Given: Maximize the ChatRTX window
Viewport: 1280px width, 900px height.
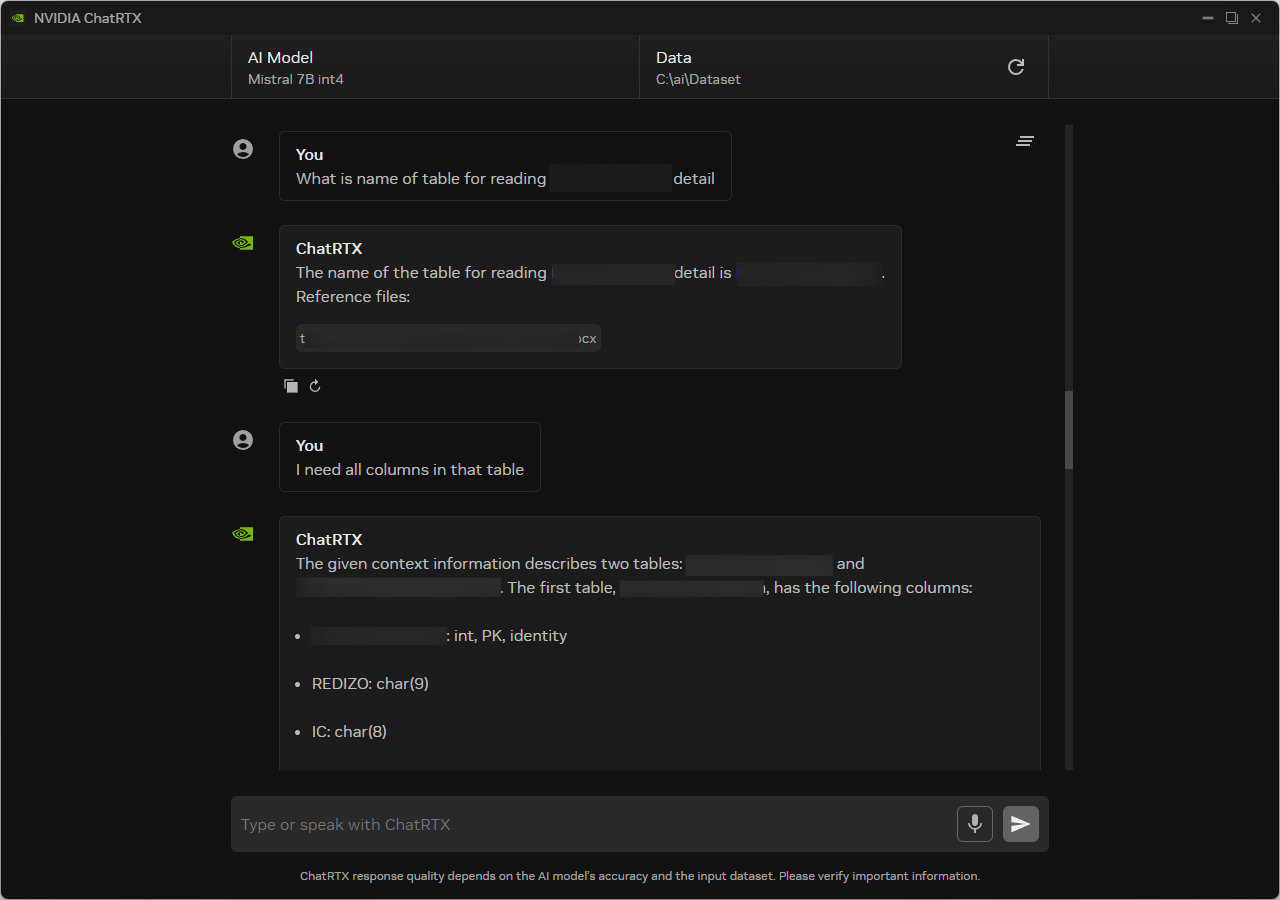Looking at the screenshot, I should pyautogui.click(x=1232, y=18).
